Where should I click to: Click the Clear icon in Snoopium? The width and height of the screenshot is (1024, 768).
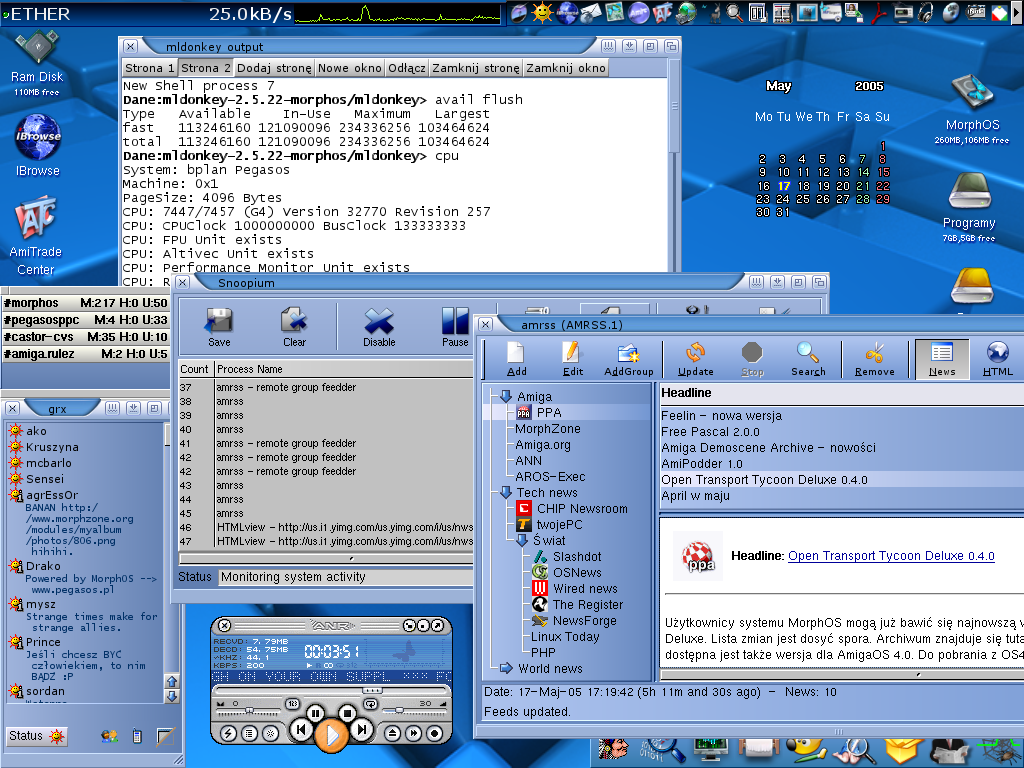(x=294, y=327)
